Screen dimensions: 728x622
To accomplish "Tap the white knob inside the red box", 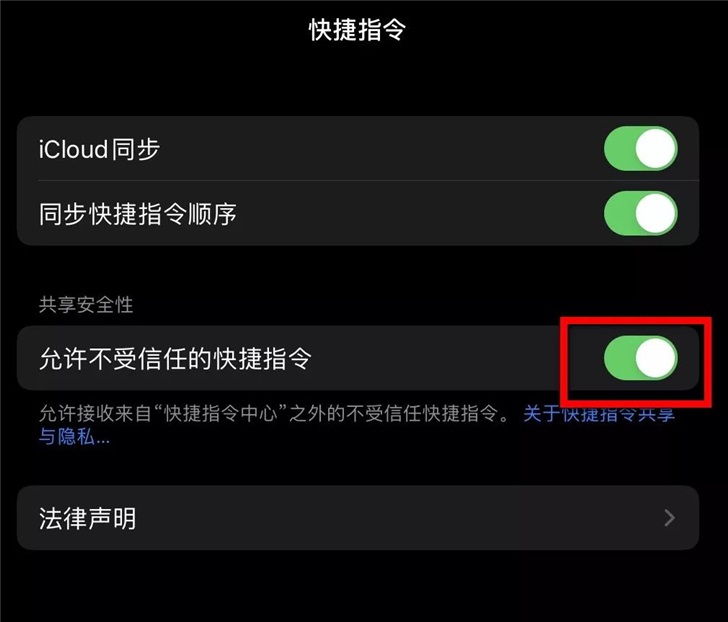I will pyautogui.click(x=655, y=358).
